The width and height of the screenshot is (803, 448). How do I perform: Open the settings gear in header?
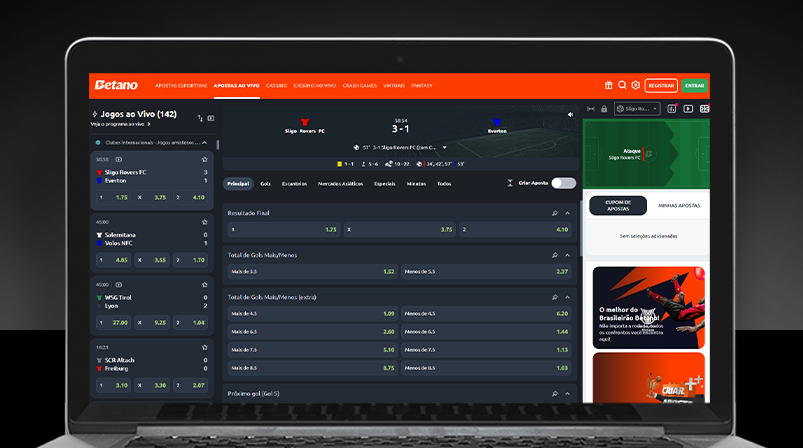click(x=635, y=85)
